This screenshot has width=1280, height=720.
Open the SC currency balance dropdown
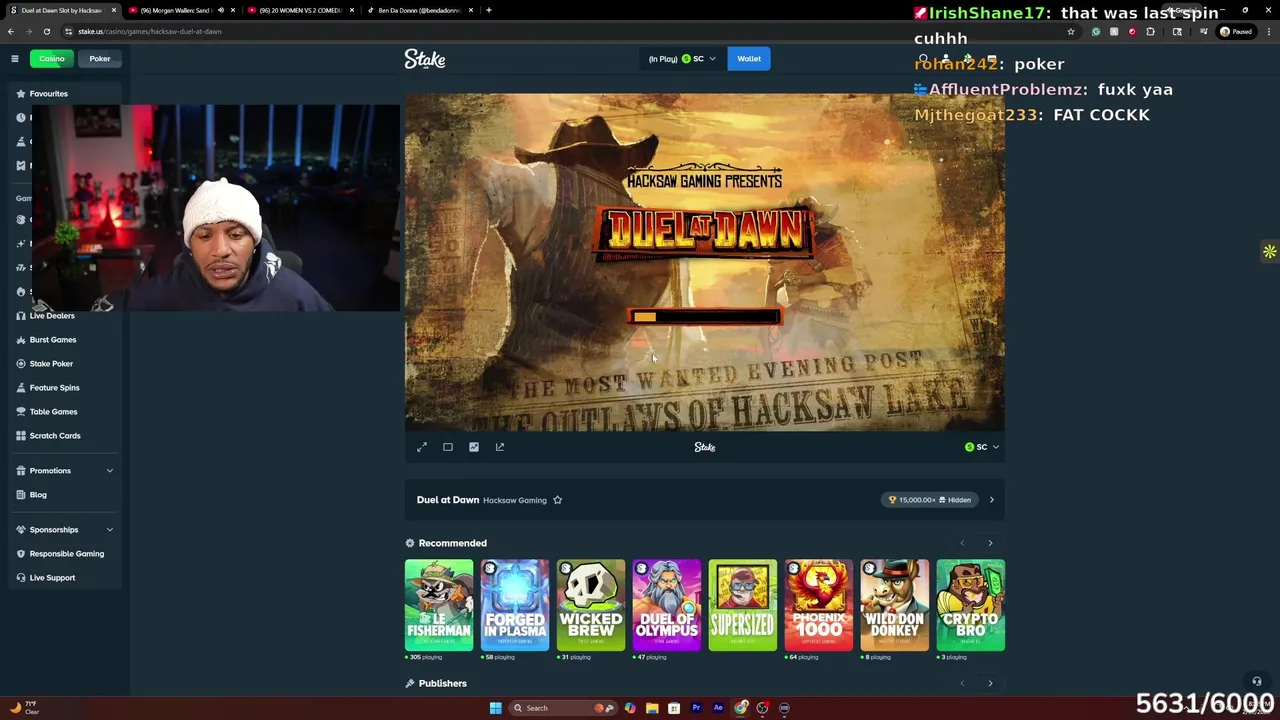(x=682, y=59)
